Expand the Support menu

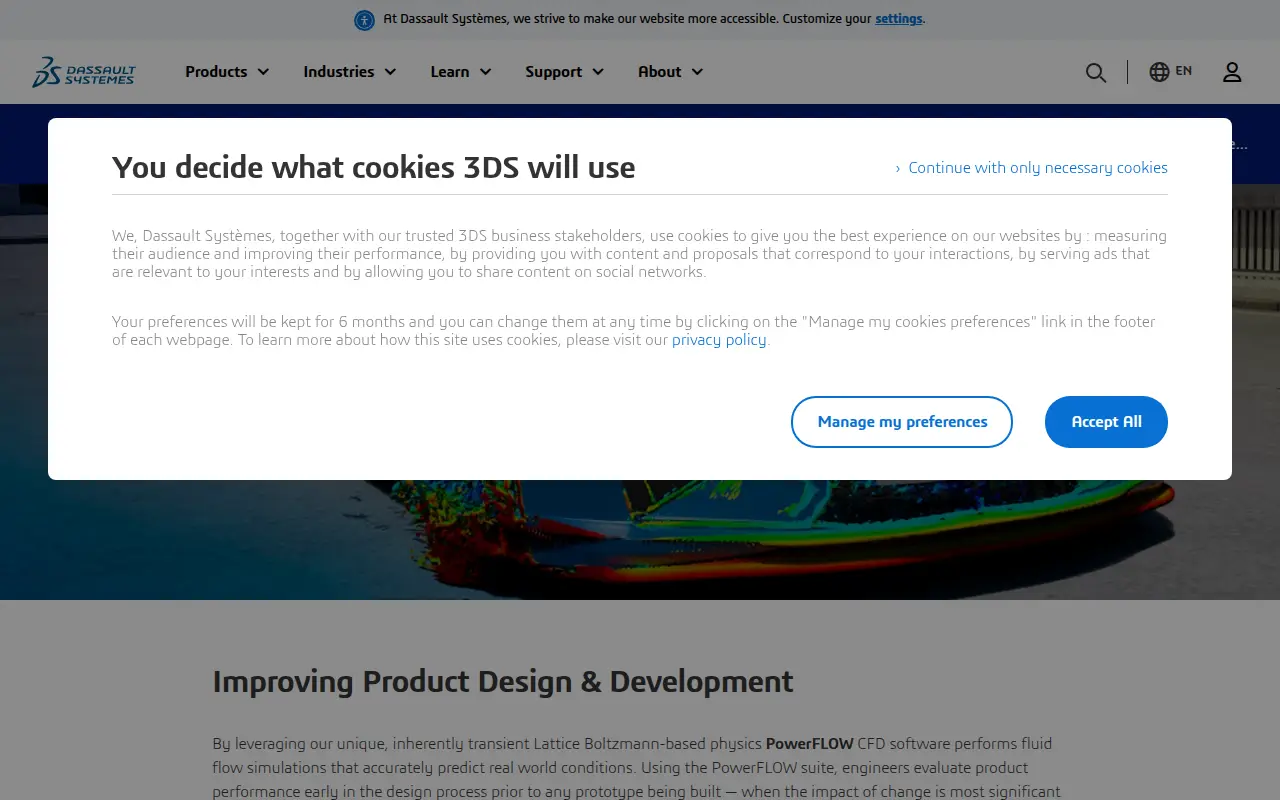pyautogui.click(x=565, y=72)
